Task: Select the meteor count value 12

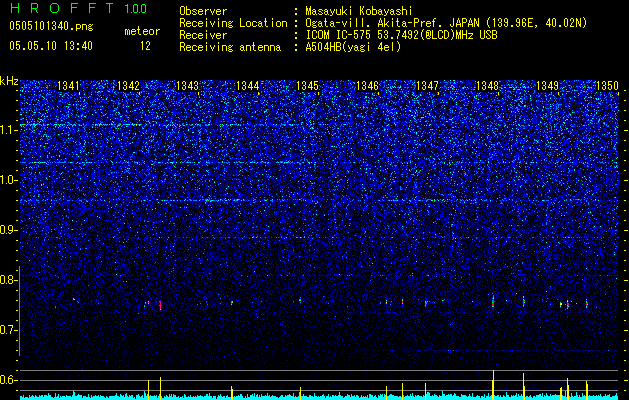Action: click(145, 46)
